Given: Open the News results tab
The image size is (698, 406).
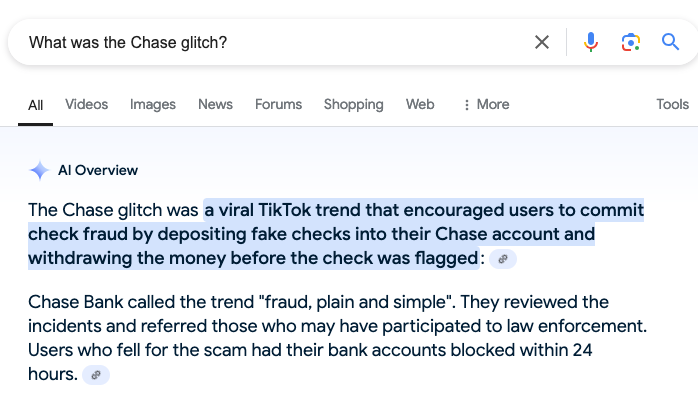Looking at the screenshot, I should tap(215, 104).
